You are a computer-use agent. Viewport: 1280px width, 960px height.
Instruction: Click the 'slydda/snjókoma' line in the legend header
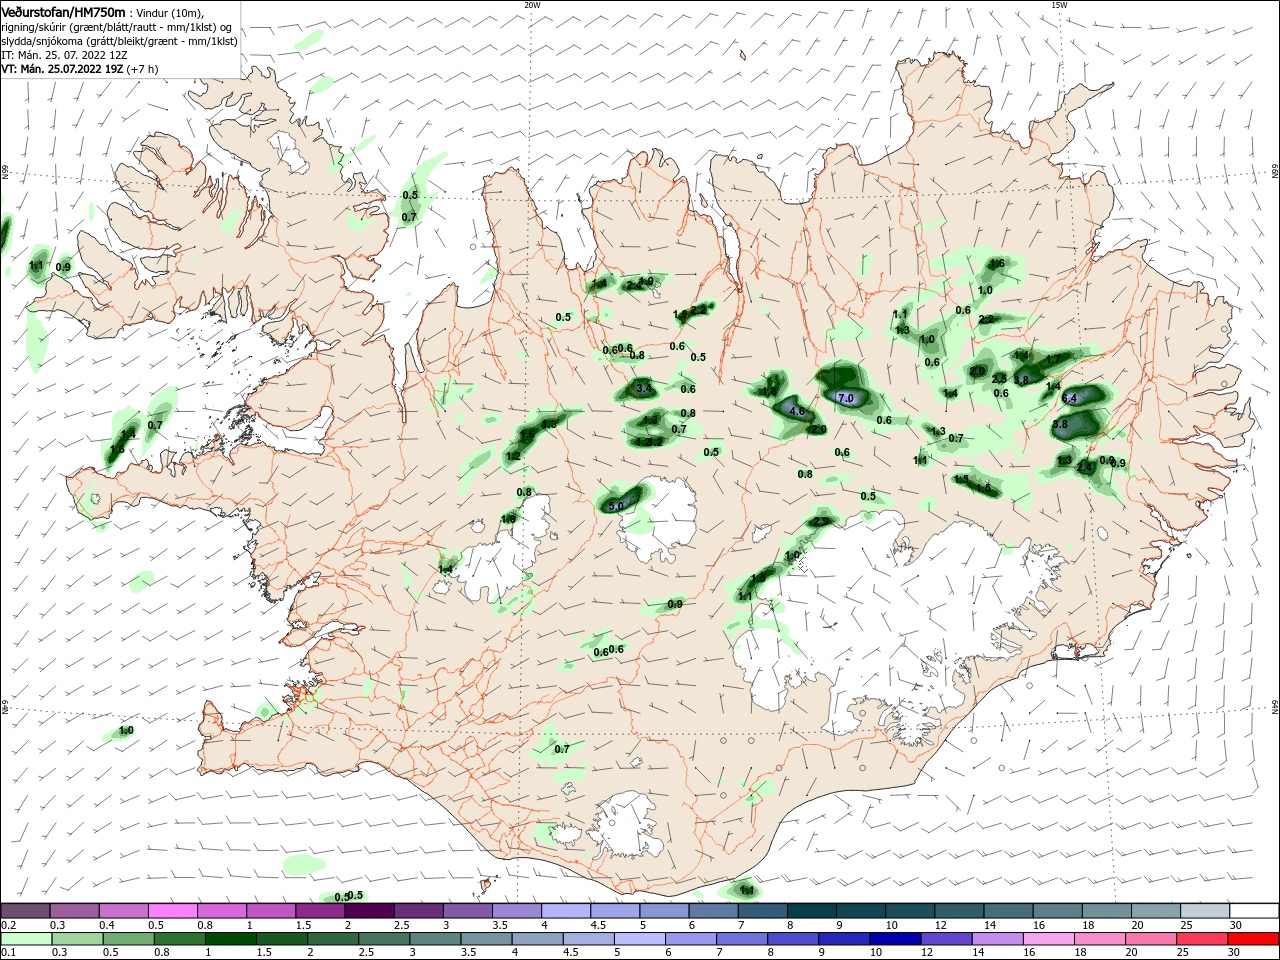coord(118,41)
